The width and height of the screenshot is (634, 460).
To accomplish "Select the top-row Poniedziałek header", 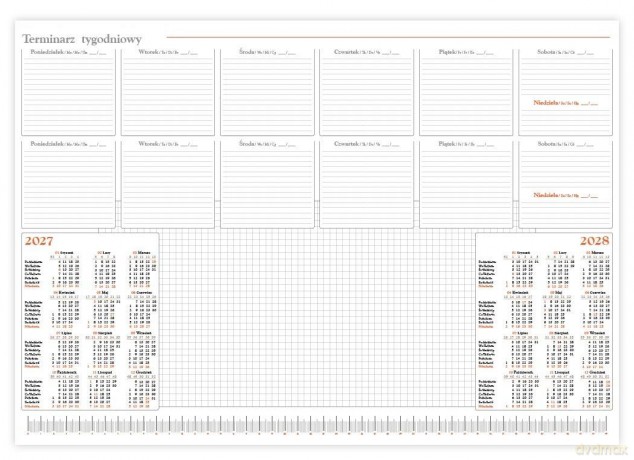I will point(69,52).
